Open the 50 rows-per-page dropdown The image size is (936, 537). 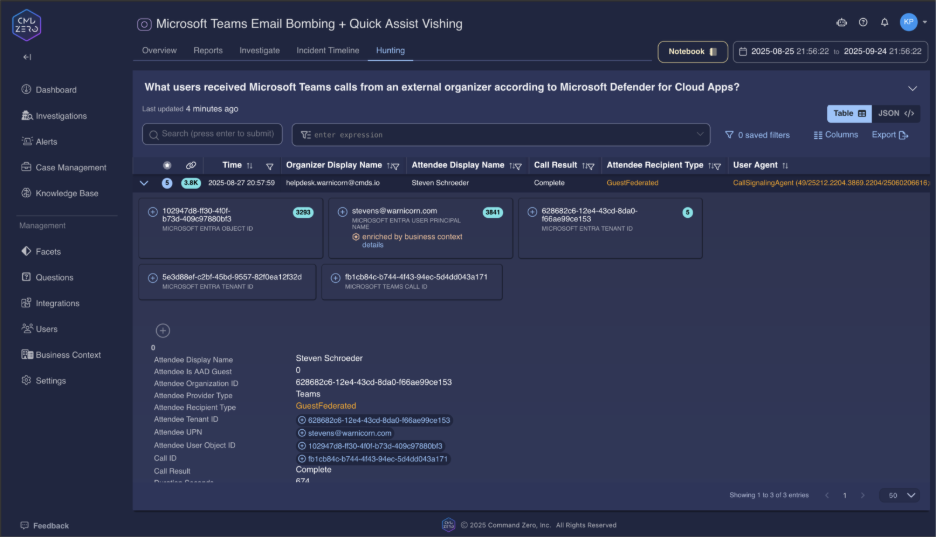(x=901, y=495)
